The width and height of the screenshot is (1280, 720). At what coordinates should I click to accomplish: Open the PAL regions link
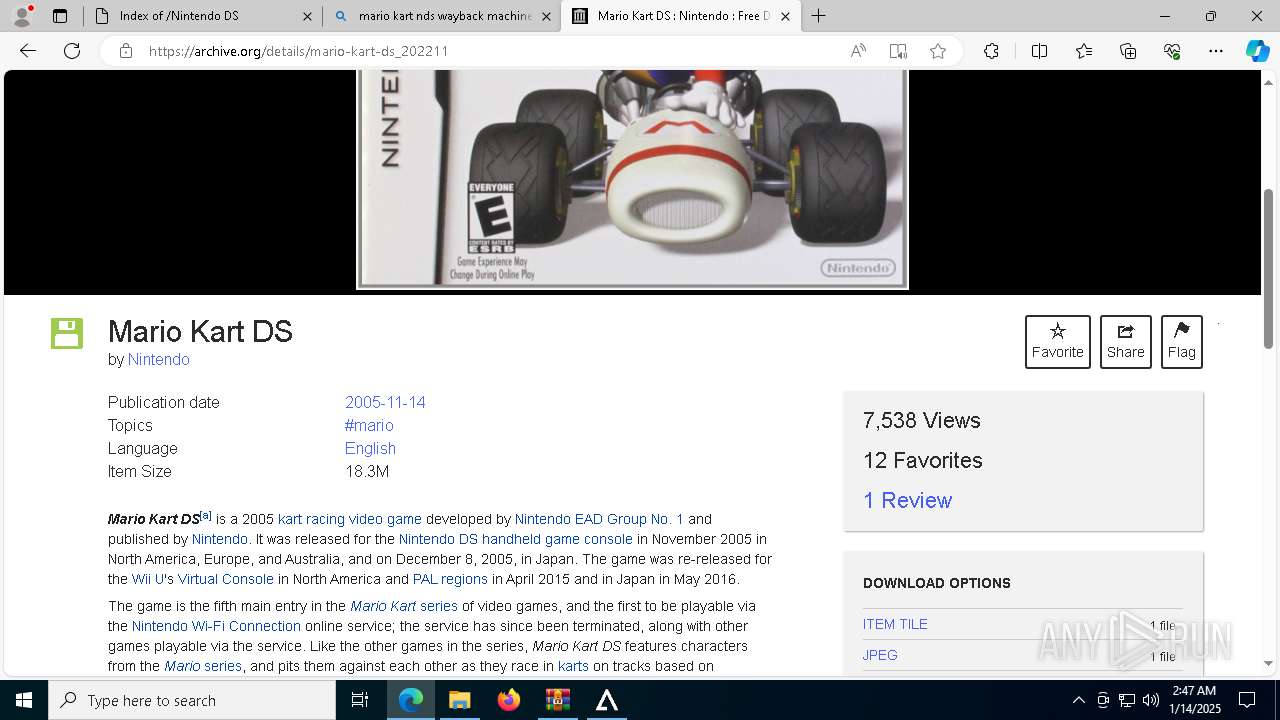point(450,579)
